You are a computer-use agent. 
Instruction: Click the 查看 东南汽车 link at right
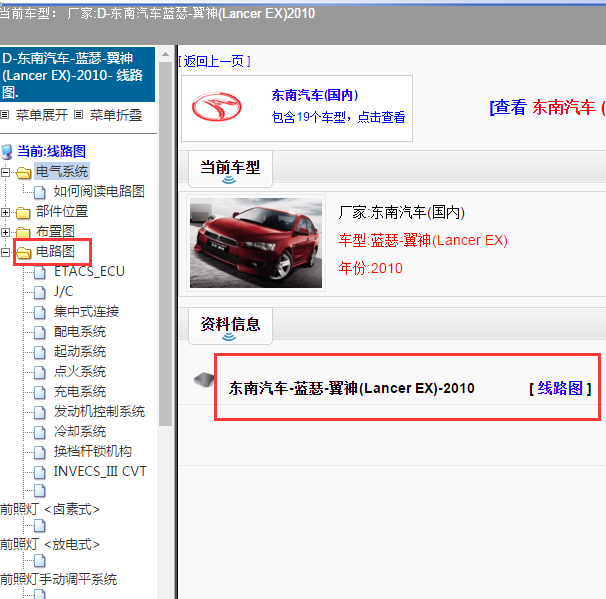pyautogui.click(x=547, y=107)
